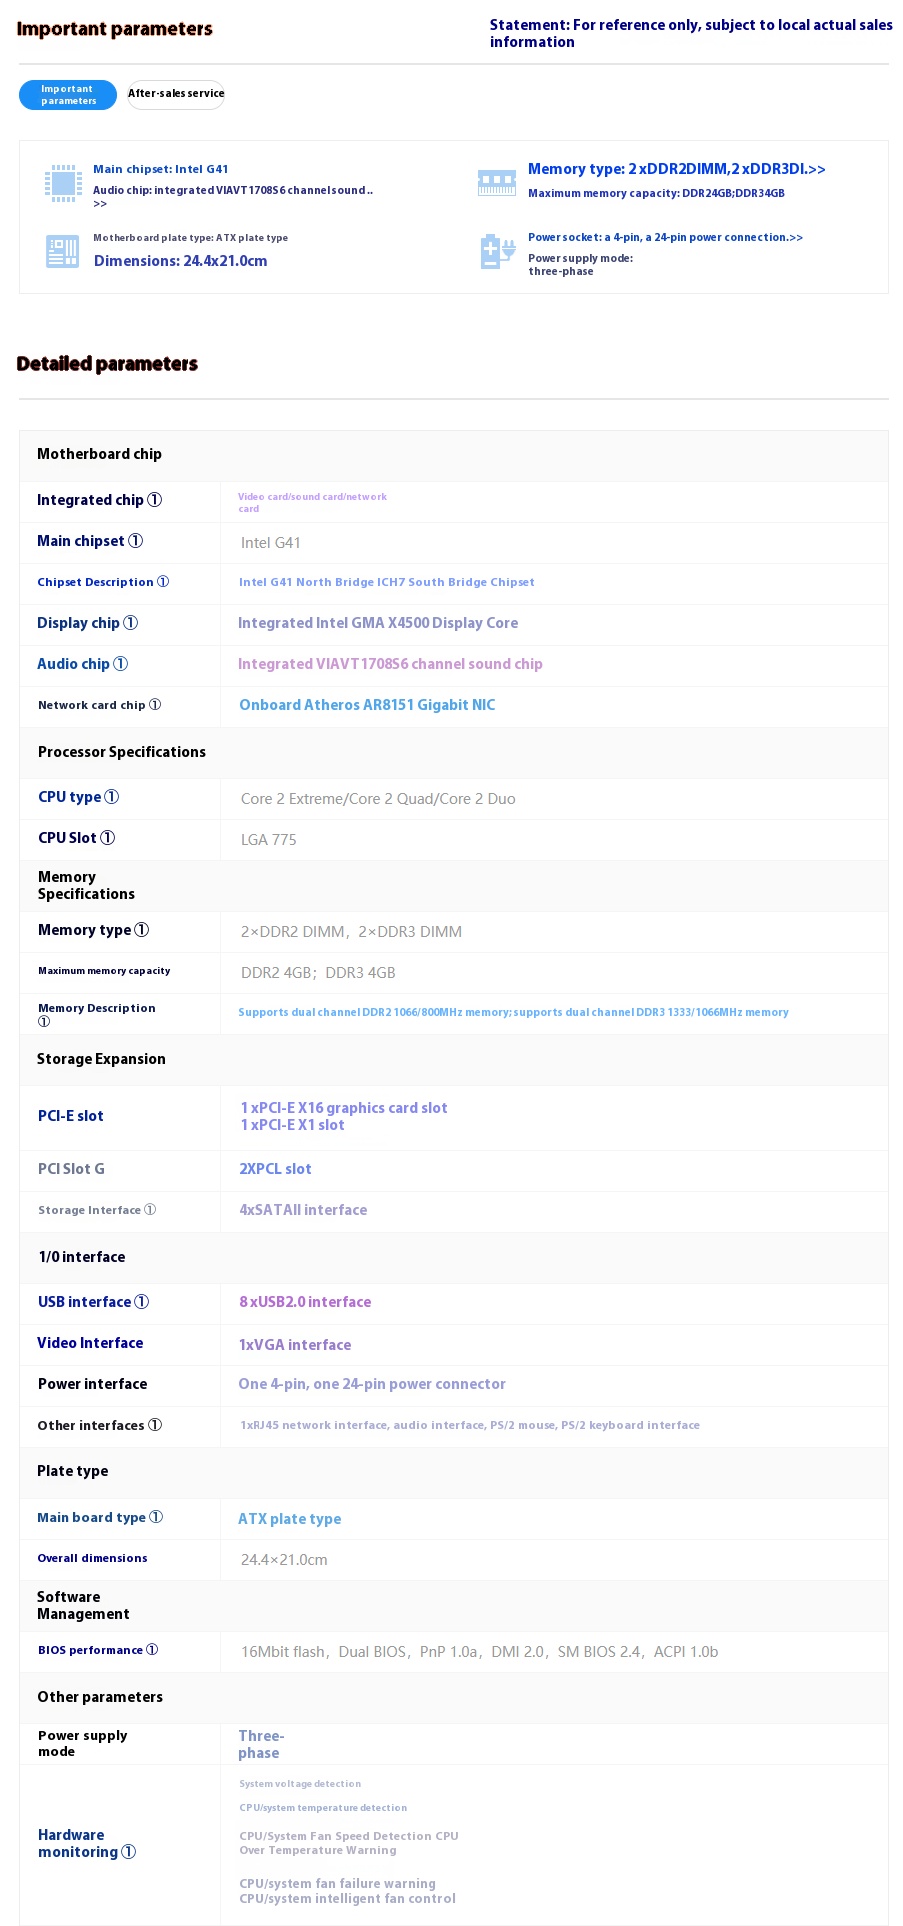903x1926 pixels.
Task: Click the 1xRJ45 network interface text
Action: coord(470,1425)
